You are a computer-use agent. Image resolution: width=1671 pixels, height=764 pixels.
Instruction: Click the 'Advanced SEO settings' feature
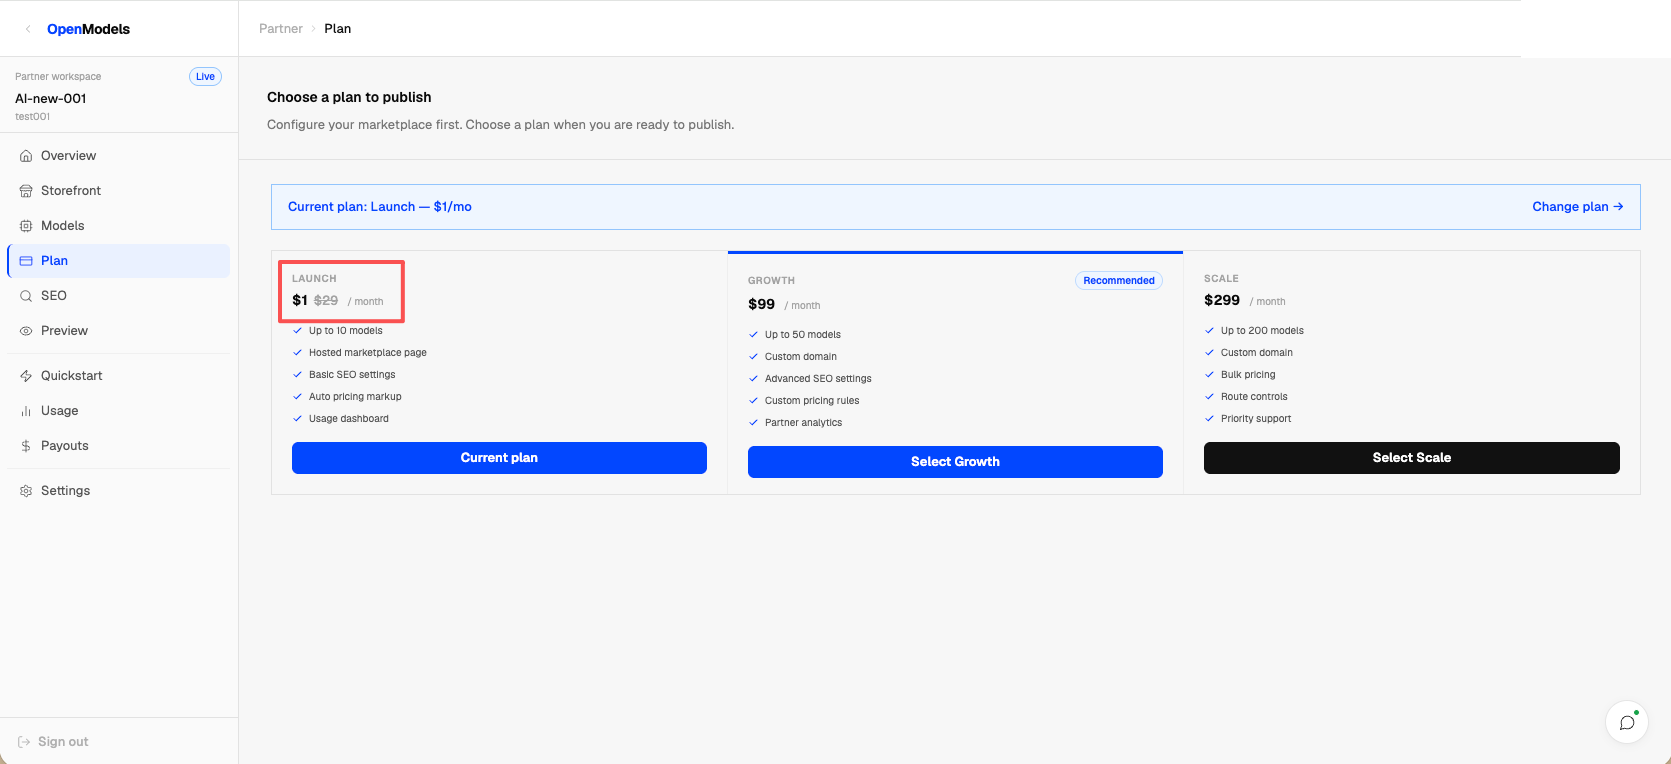click(x=818, y=379)
